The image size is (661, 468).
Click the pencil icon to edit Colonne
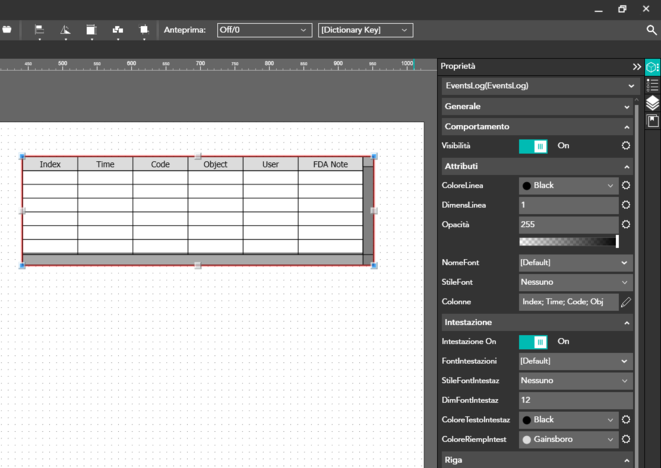[626, 301]
